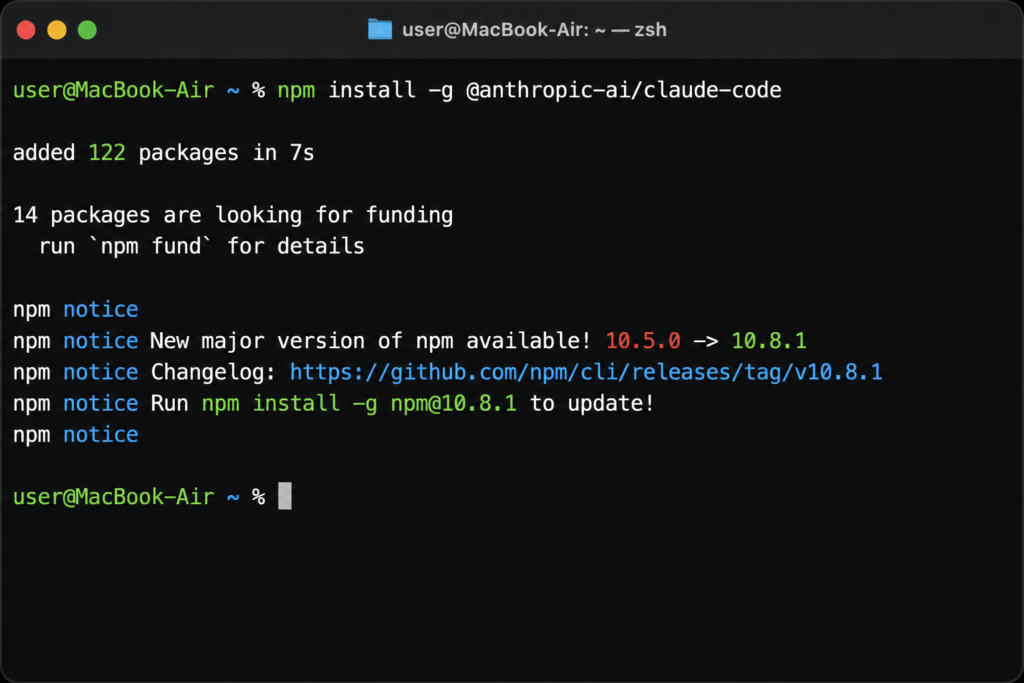Click the green npm command word on first line
Viewport: 1024px width, 683px height.
click(296, 91)
